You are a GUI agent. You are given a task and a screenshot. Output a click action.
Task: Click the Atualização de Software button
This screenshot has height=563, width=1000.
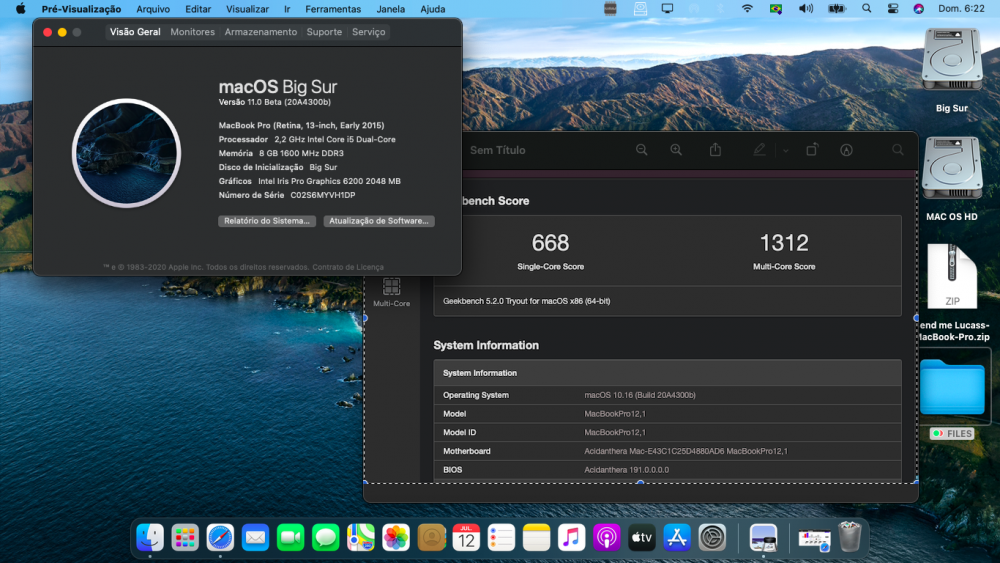pos(379,221)
